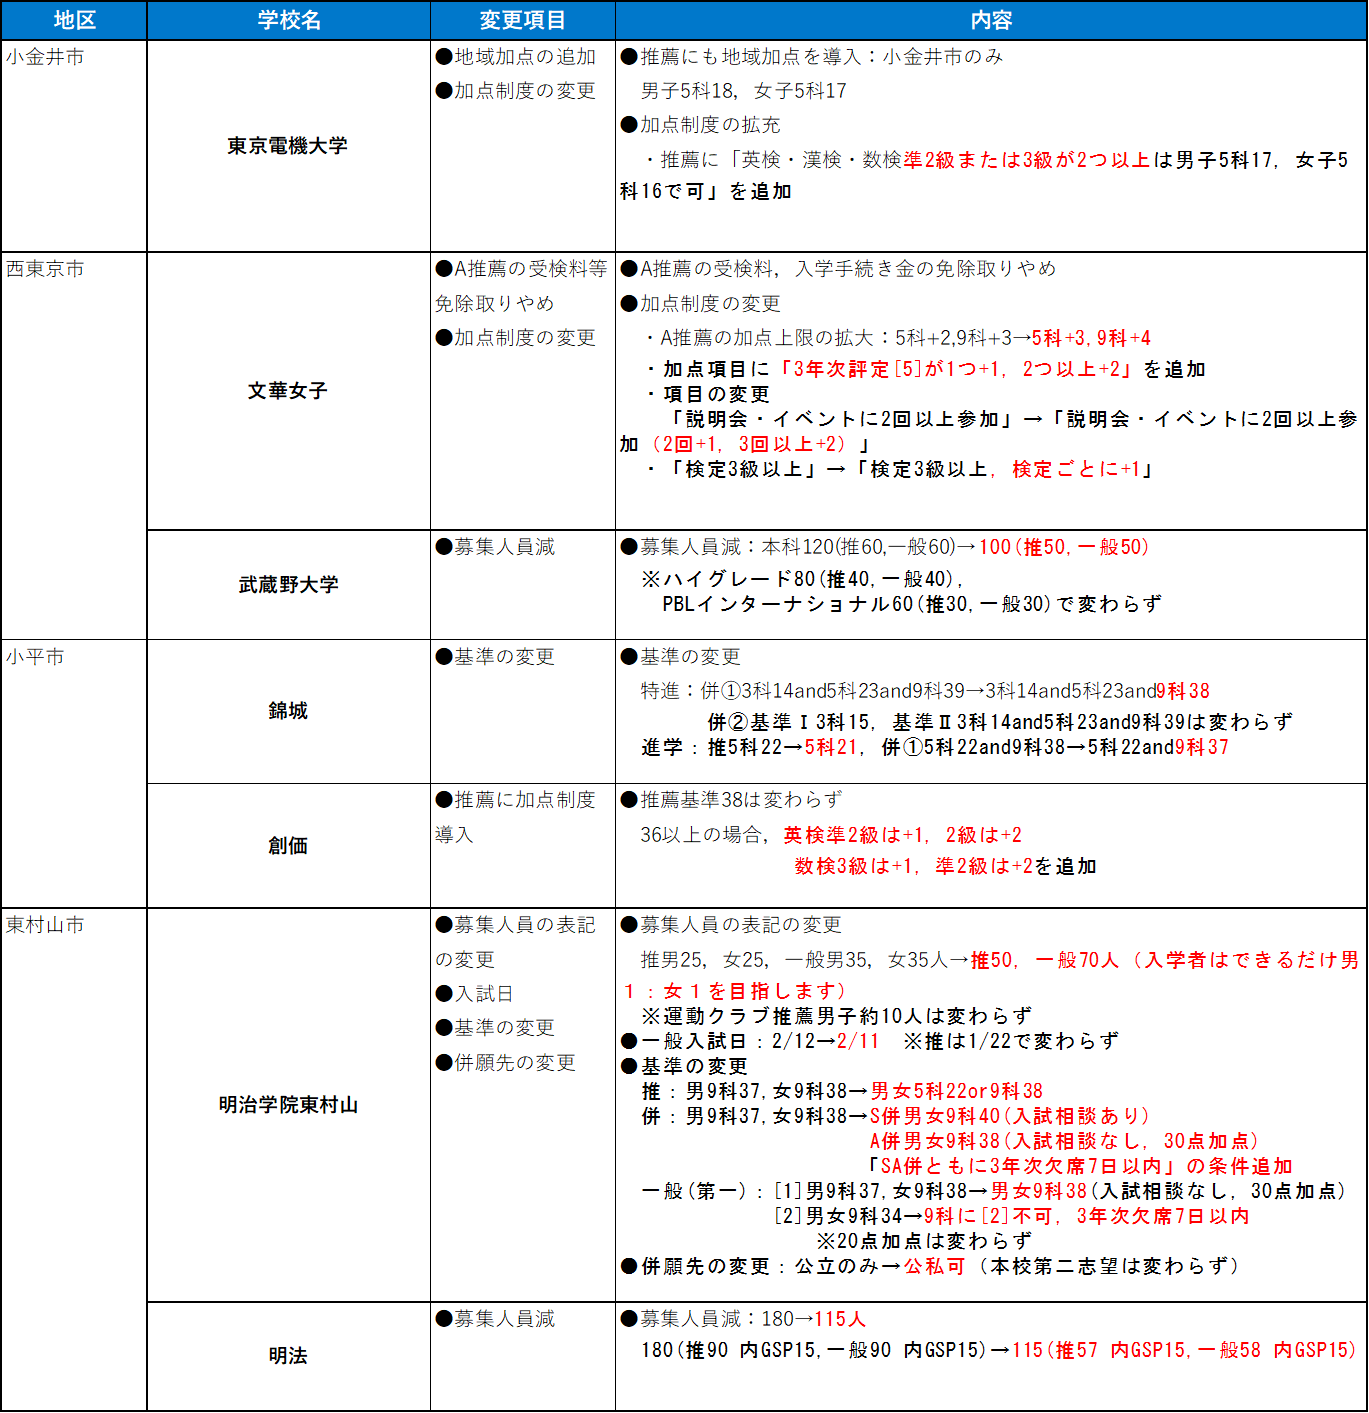
Task: Click ●募集人員減 in 武蔵野大学 row
Action: (495, 547)
